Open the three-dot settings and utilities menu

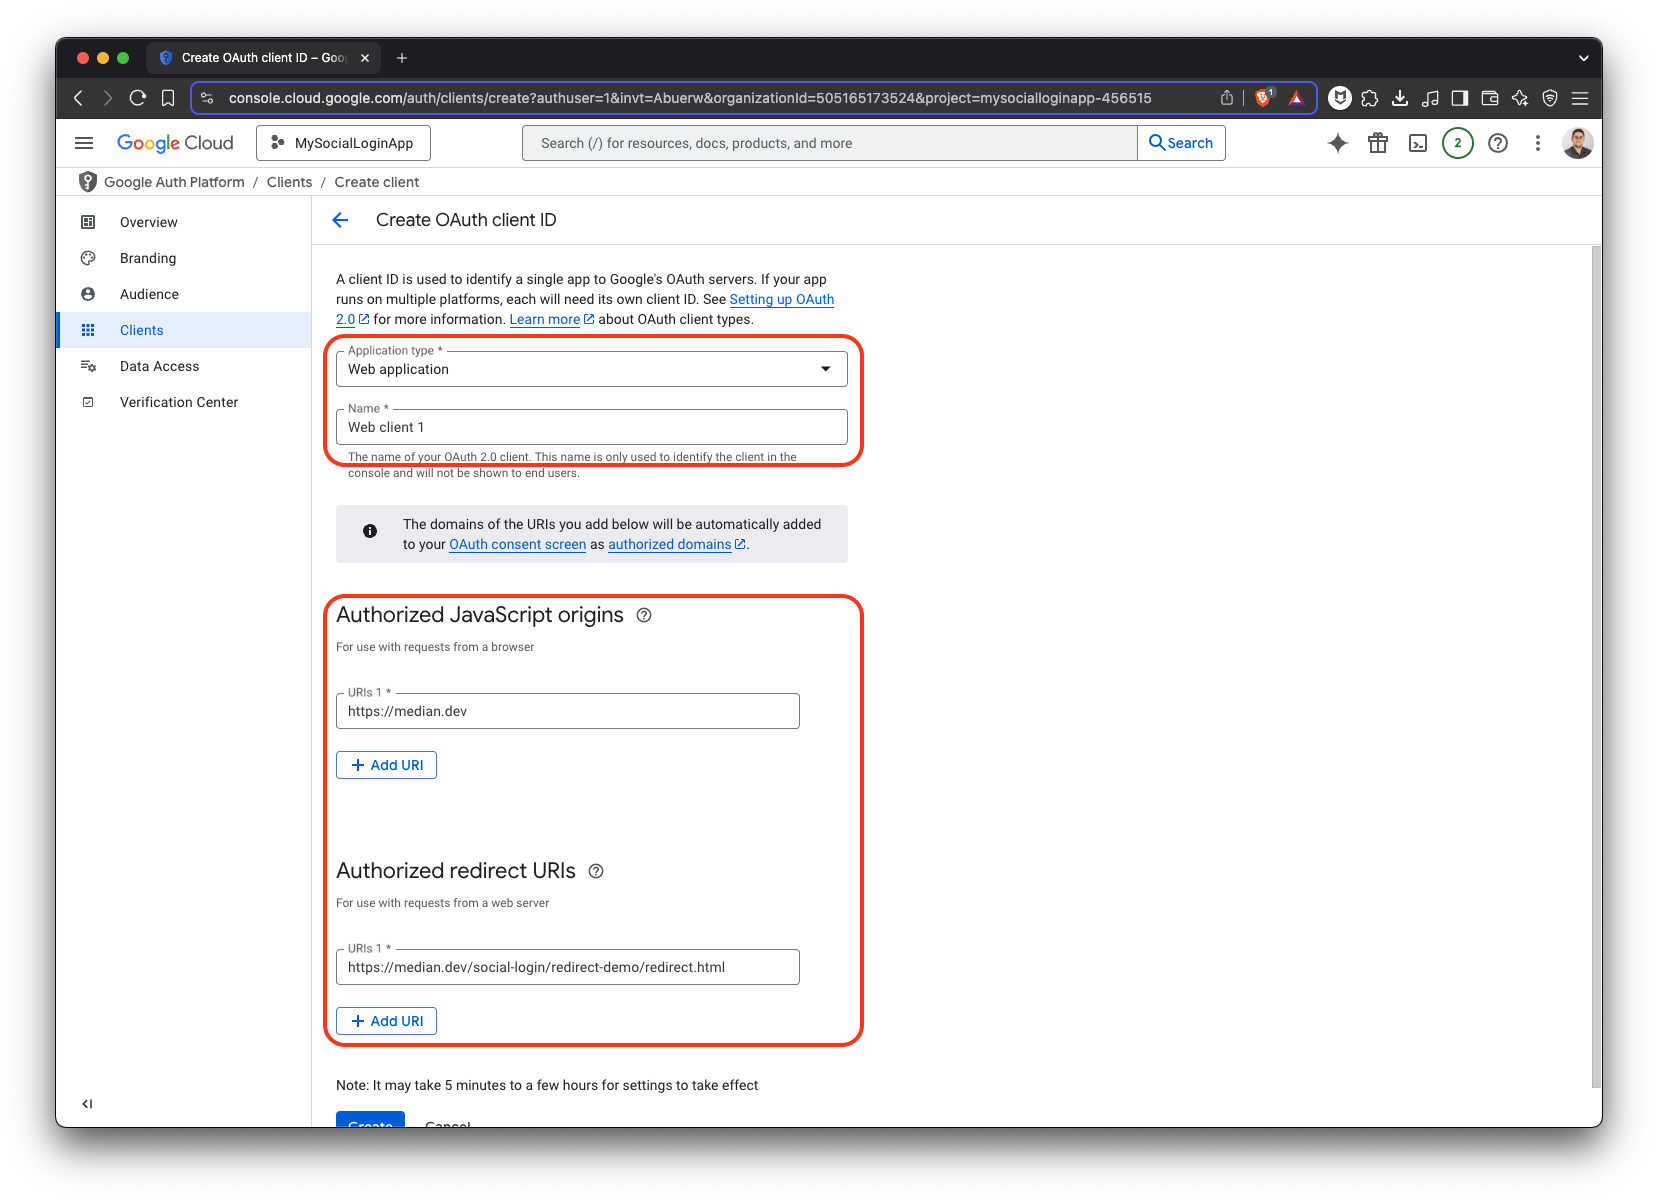[x=1538, y=143]
